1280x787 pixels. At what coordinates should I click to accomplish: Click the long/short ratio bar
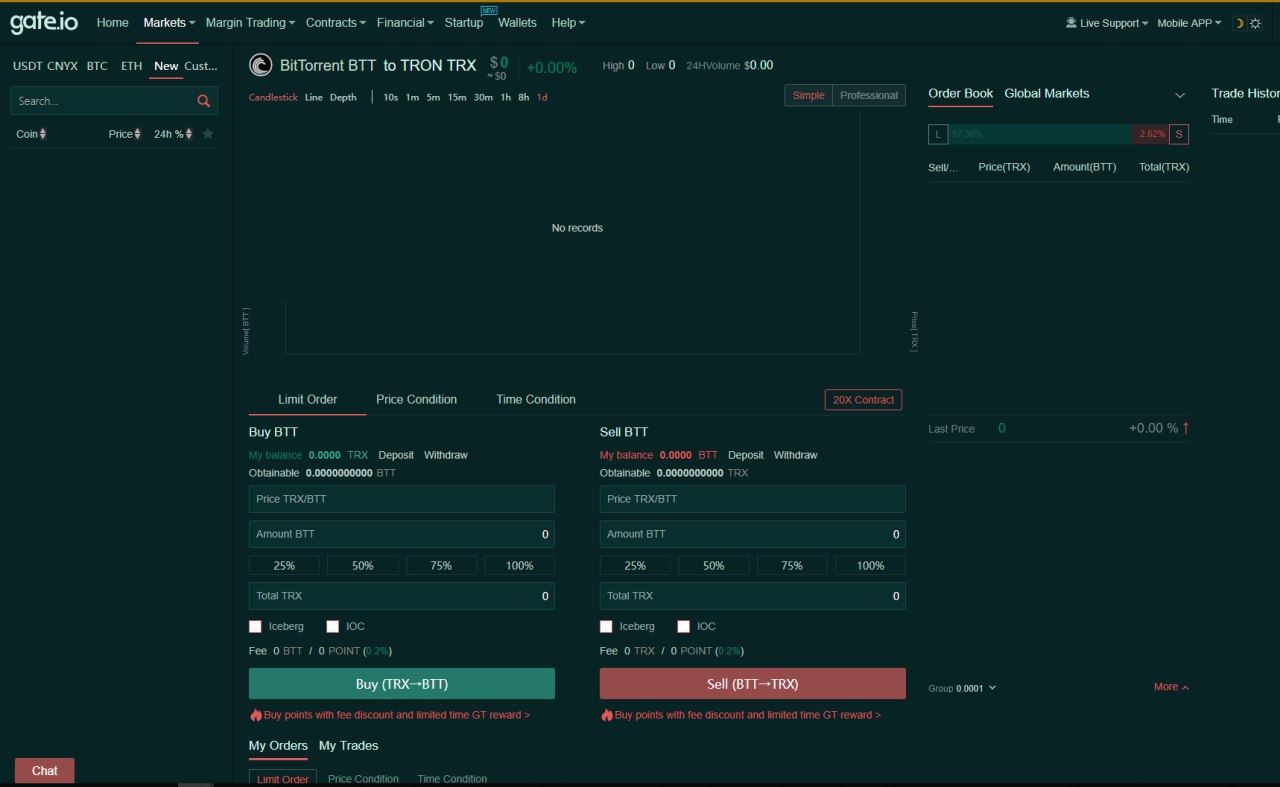[1058, 134]
